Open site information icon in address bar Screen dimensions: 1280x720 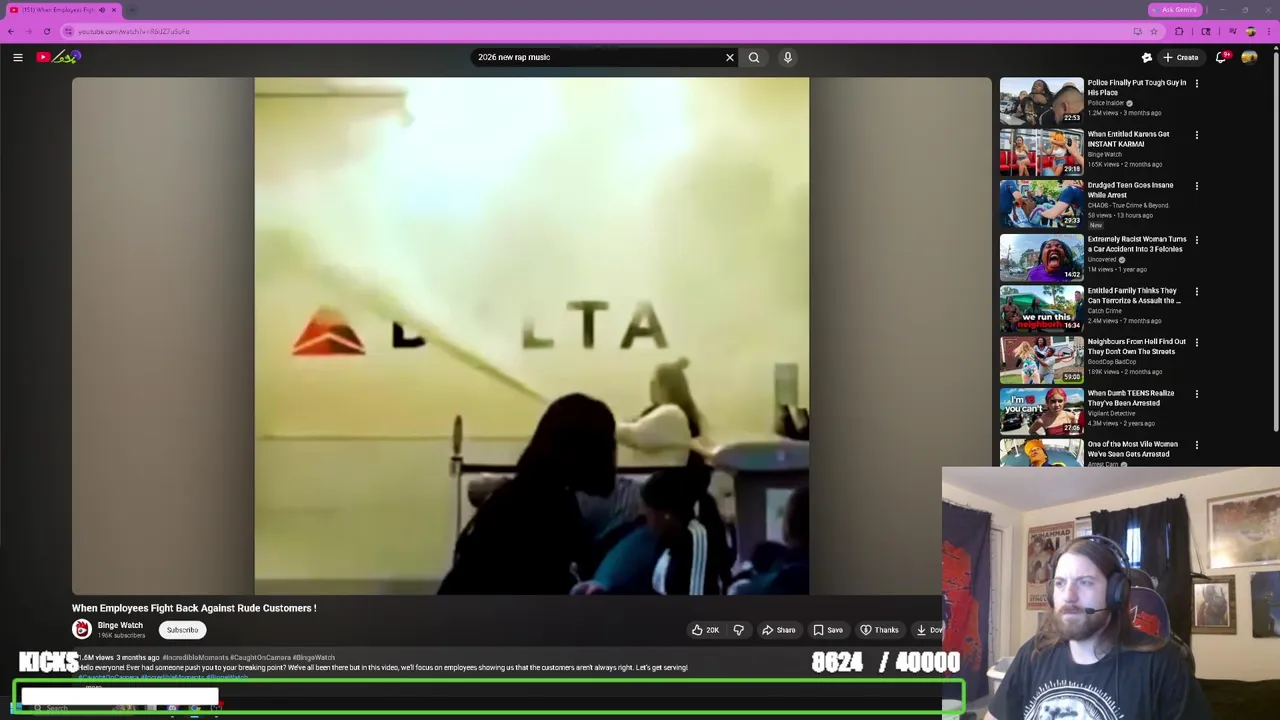click(68, 31)
